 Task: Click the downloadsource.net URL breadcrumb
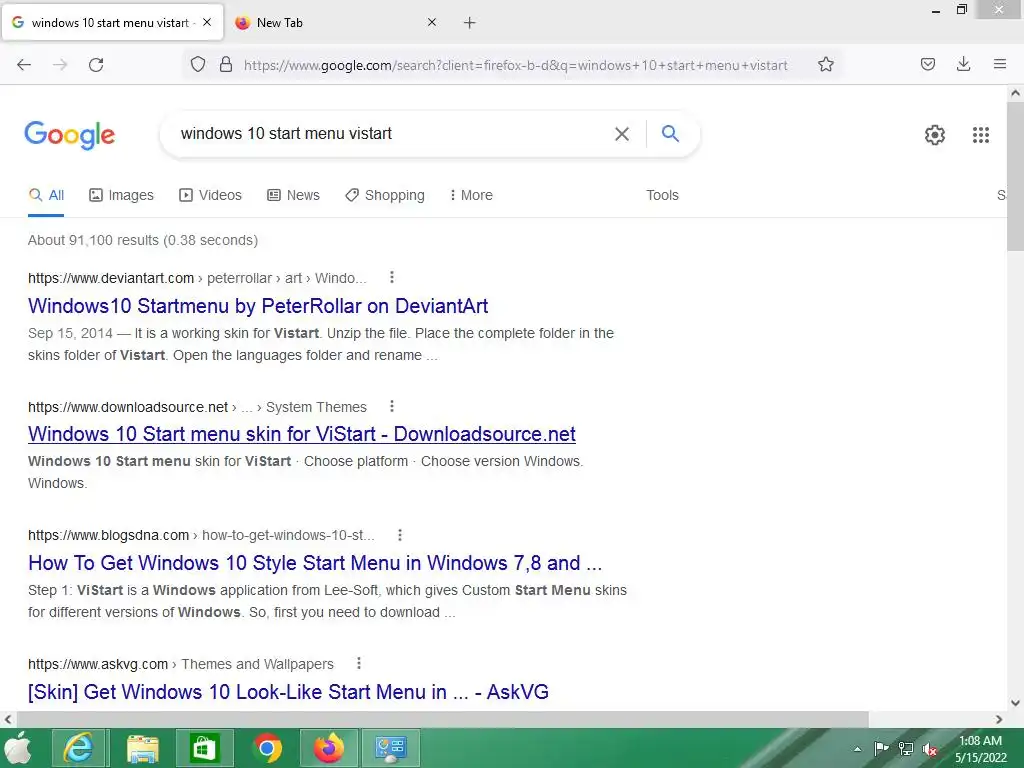[197, 407]
